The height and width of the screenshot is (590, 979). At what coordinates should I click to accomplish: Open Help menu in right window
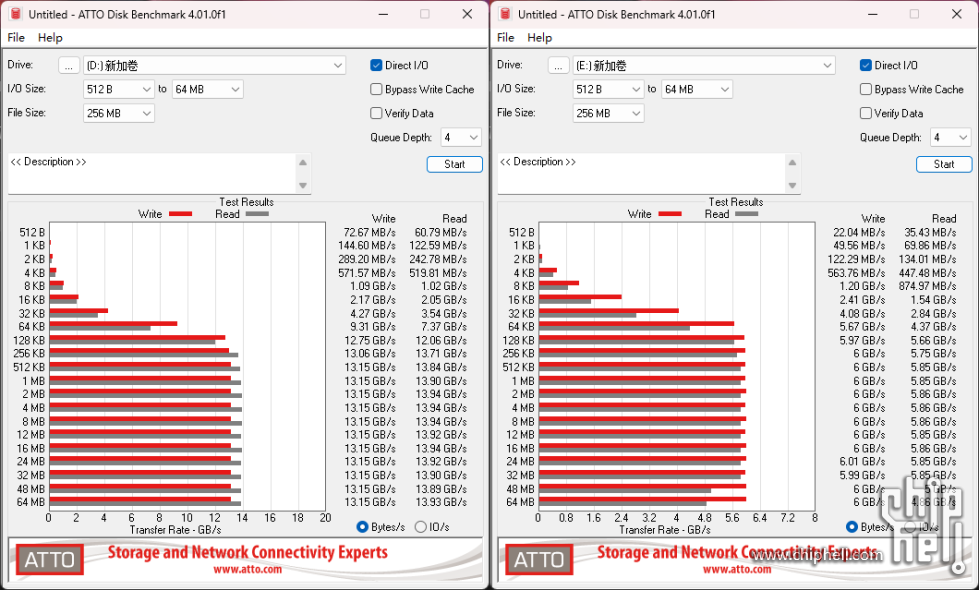click(539, 37)
